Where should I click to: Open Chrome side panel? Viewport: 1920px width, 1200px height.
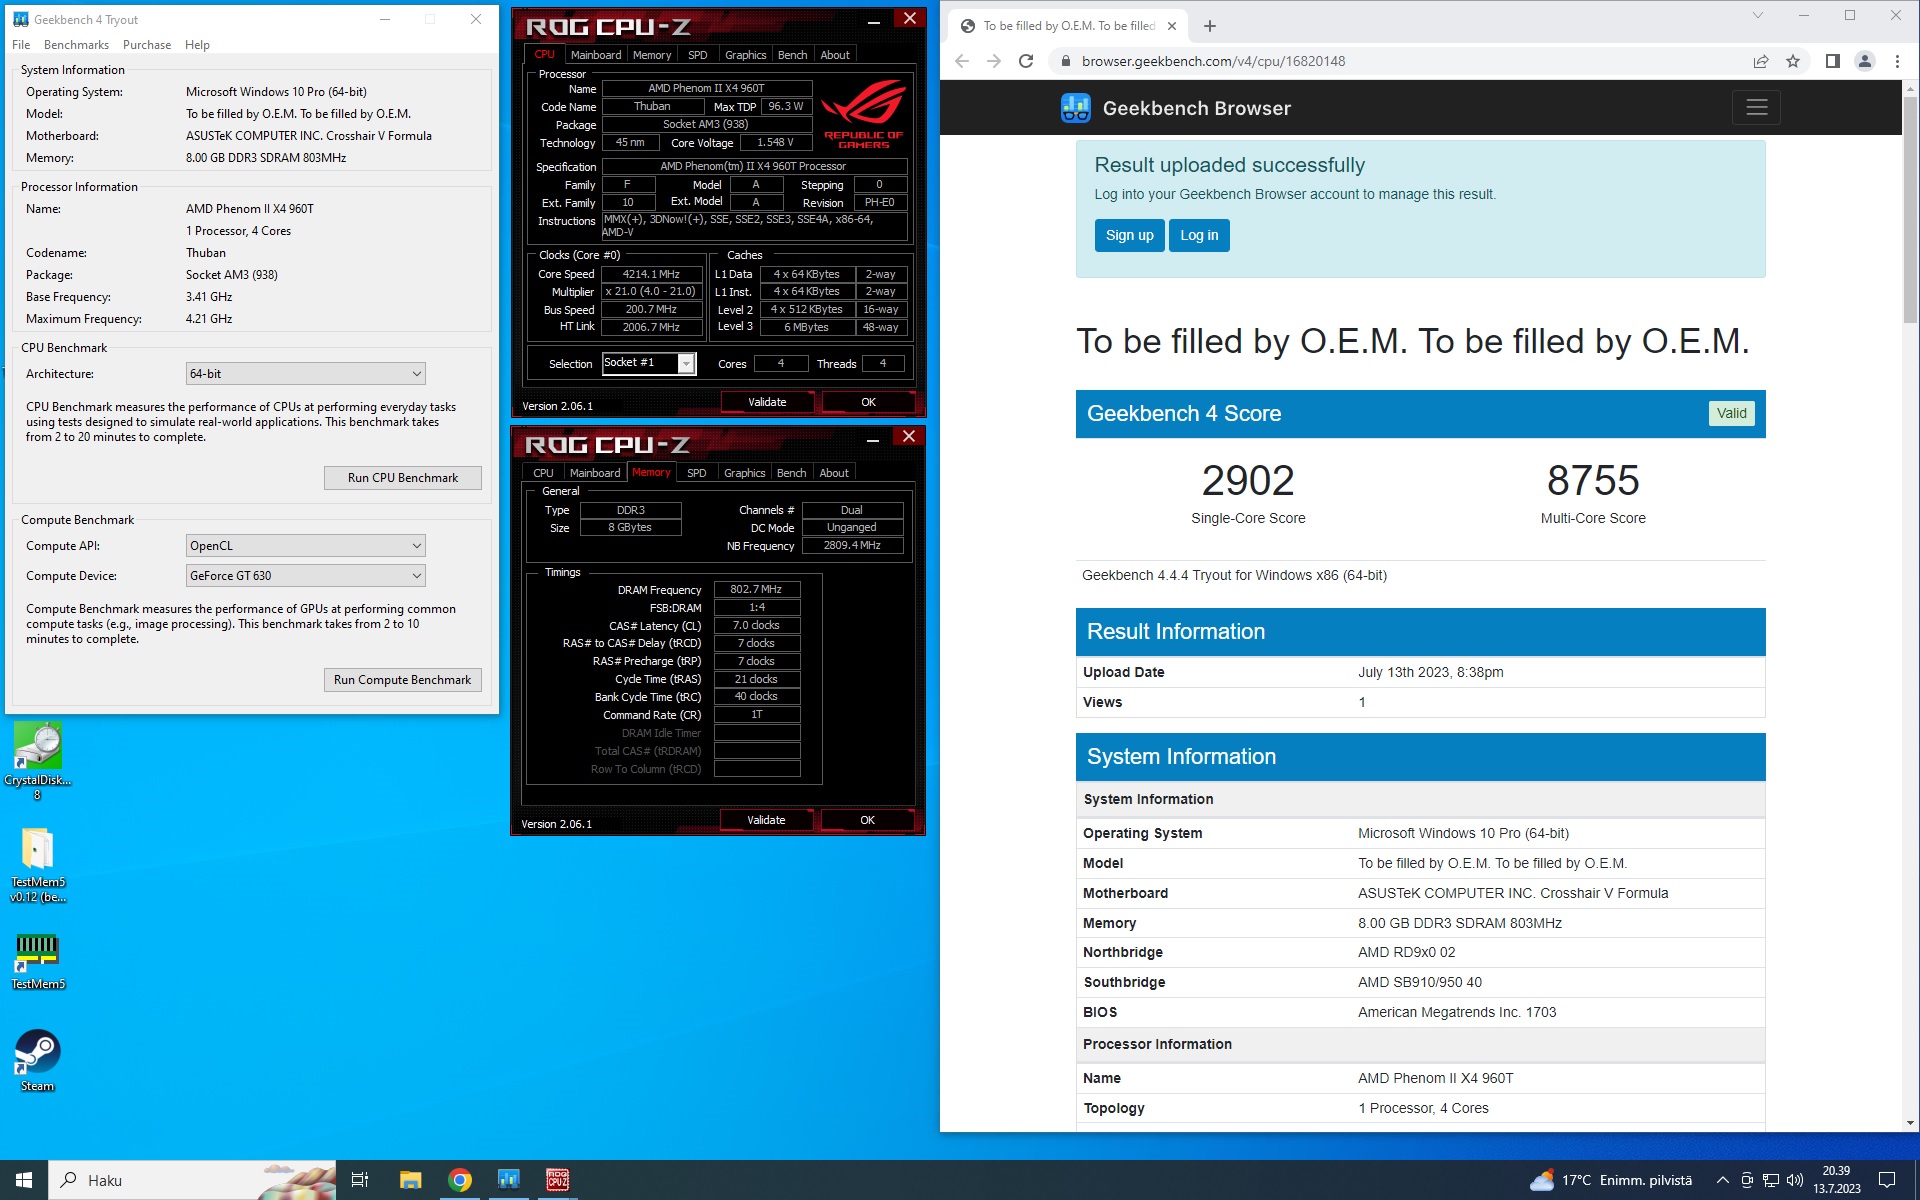point(1832,61)
